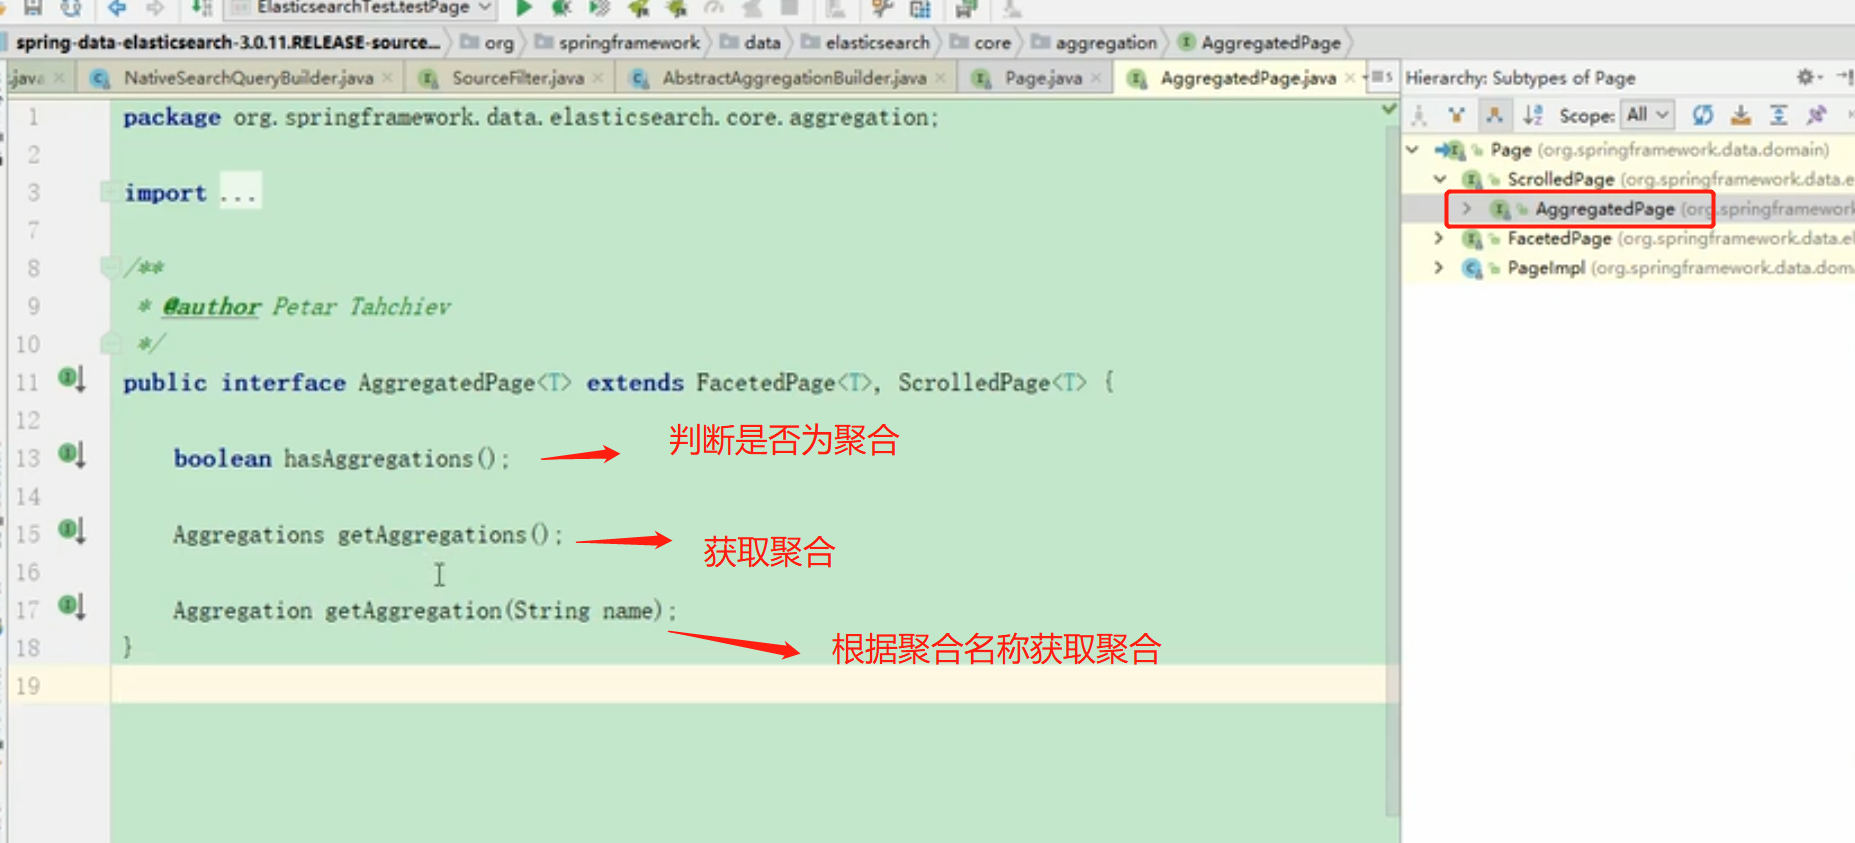This screenshot has height=843, width=1855.
Task: Start debugging with the bug icon
Action: pyautogui.click(x=561, y=9)
